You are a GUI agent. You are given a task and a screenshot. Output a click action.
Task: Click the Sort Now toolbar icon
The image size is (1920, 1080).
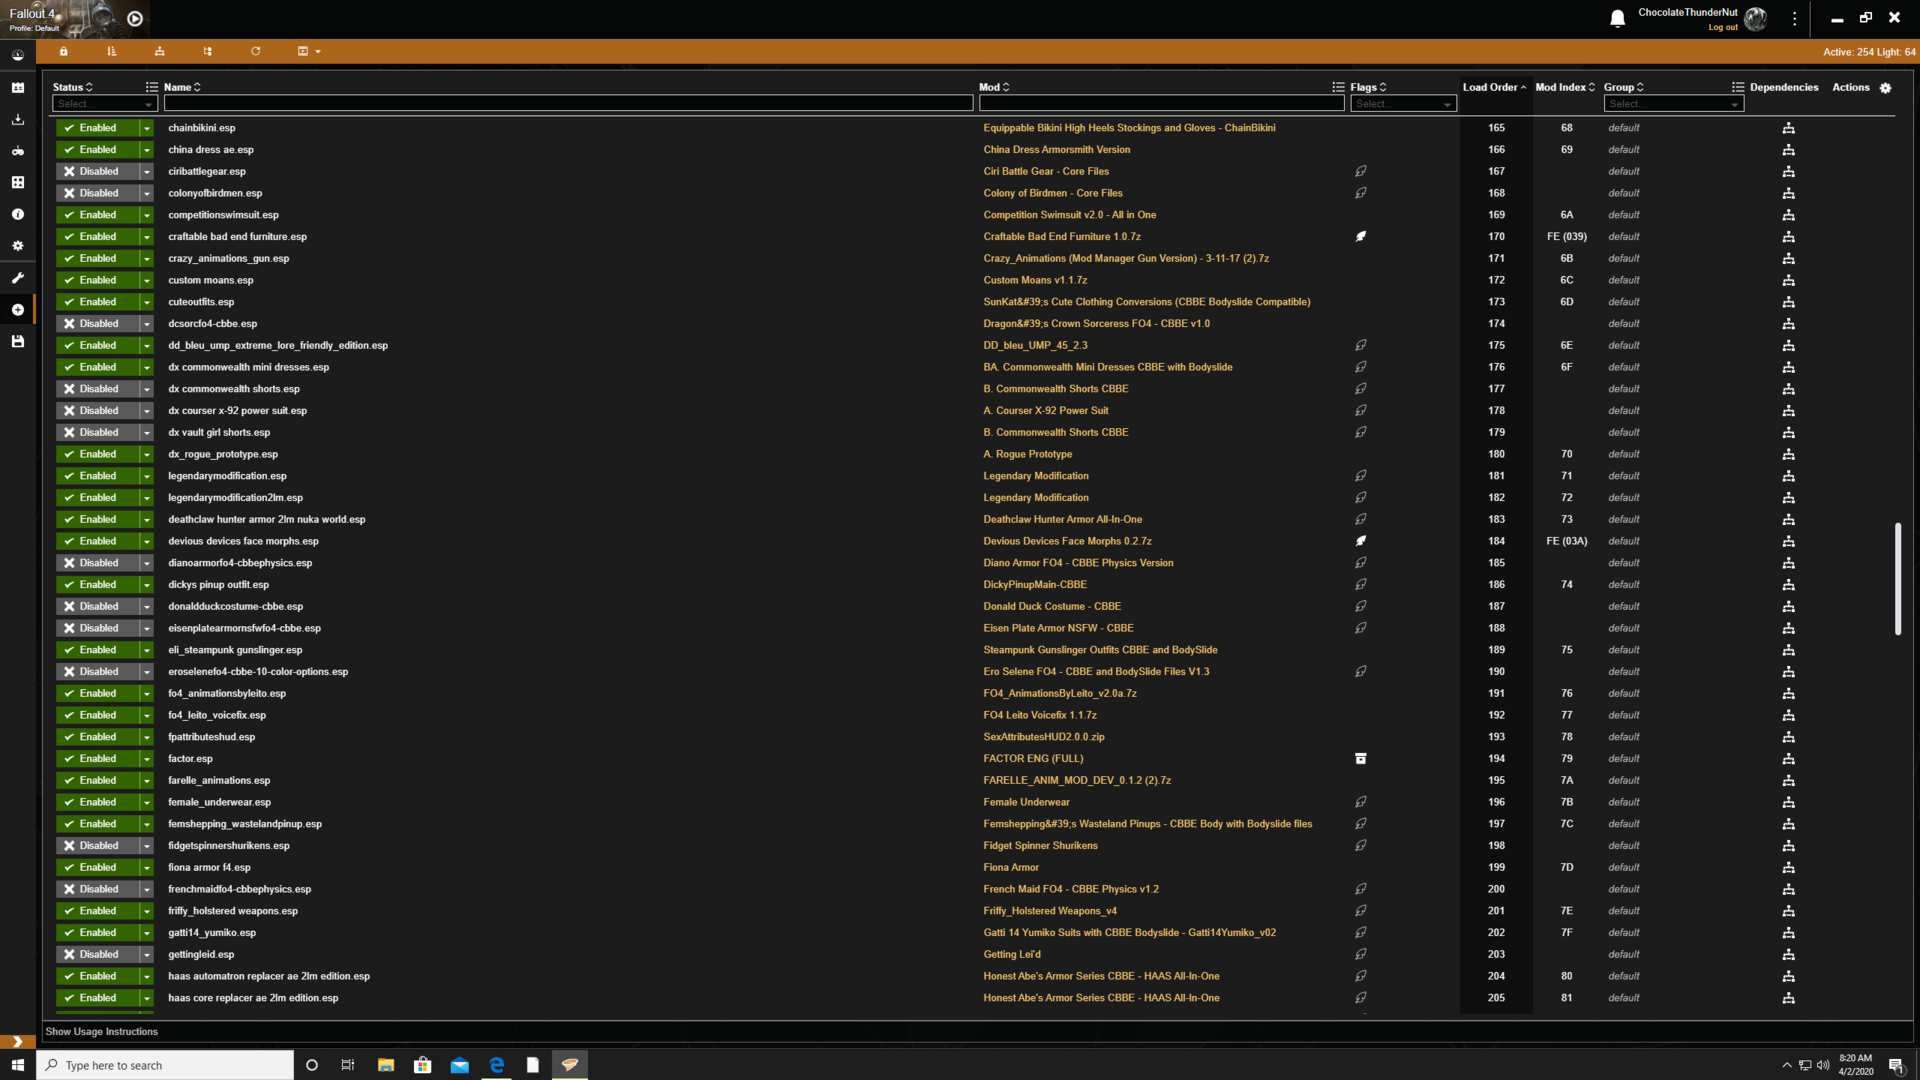112,51
